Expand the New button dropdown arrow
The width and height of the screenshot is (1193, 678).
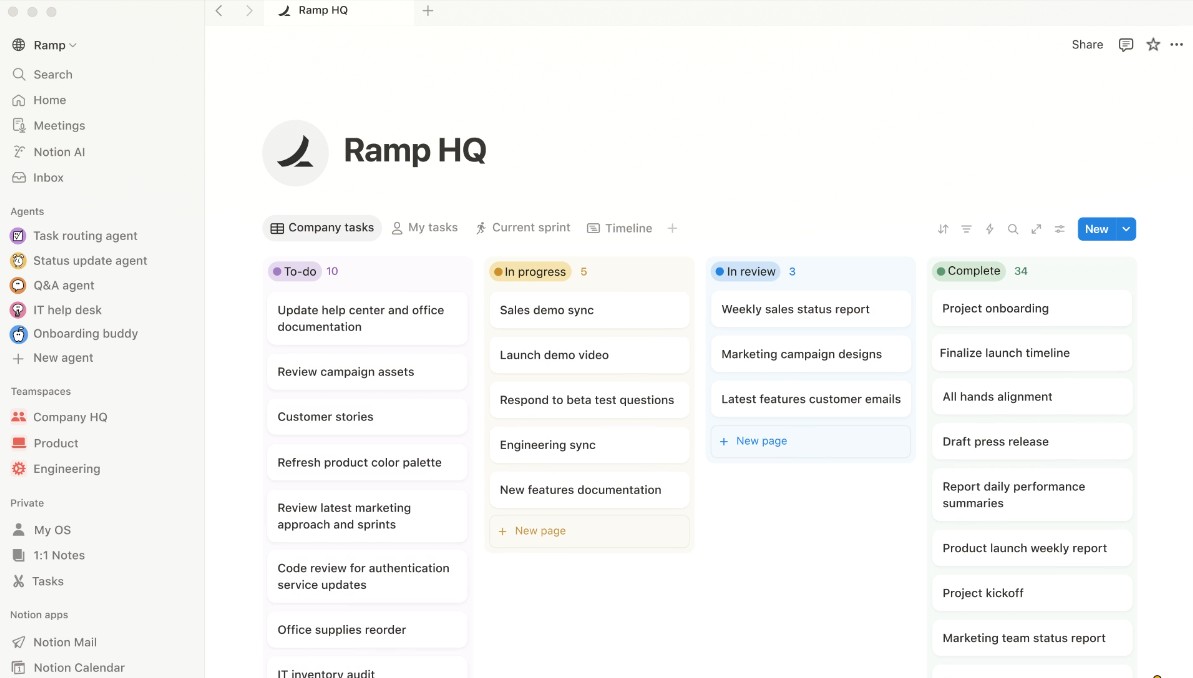point(1126,229)
